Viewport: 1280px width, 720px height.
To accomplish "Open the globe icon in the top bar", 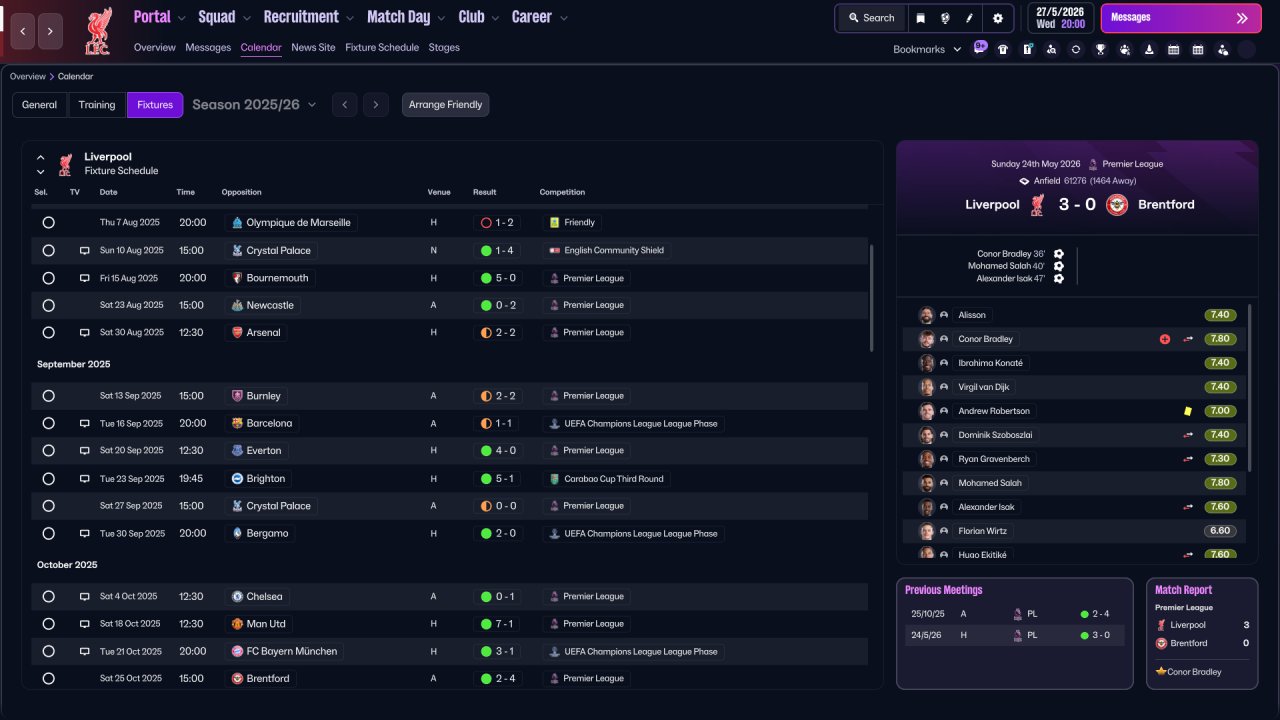I will click(945, 18).
